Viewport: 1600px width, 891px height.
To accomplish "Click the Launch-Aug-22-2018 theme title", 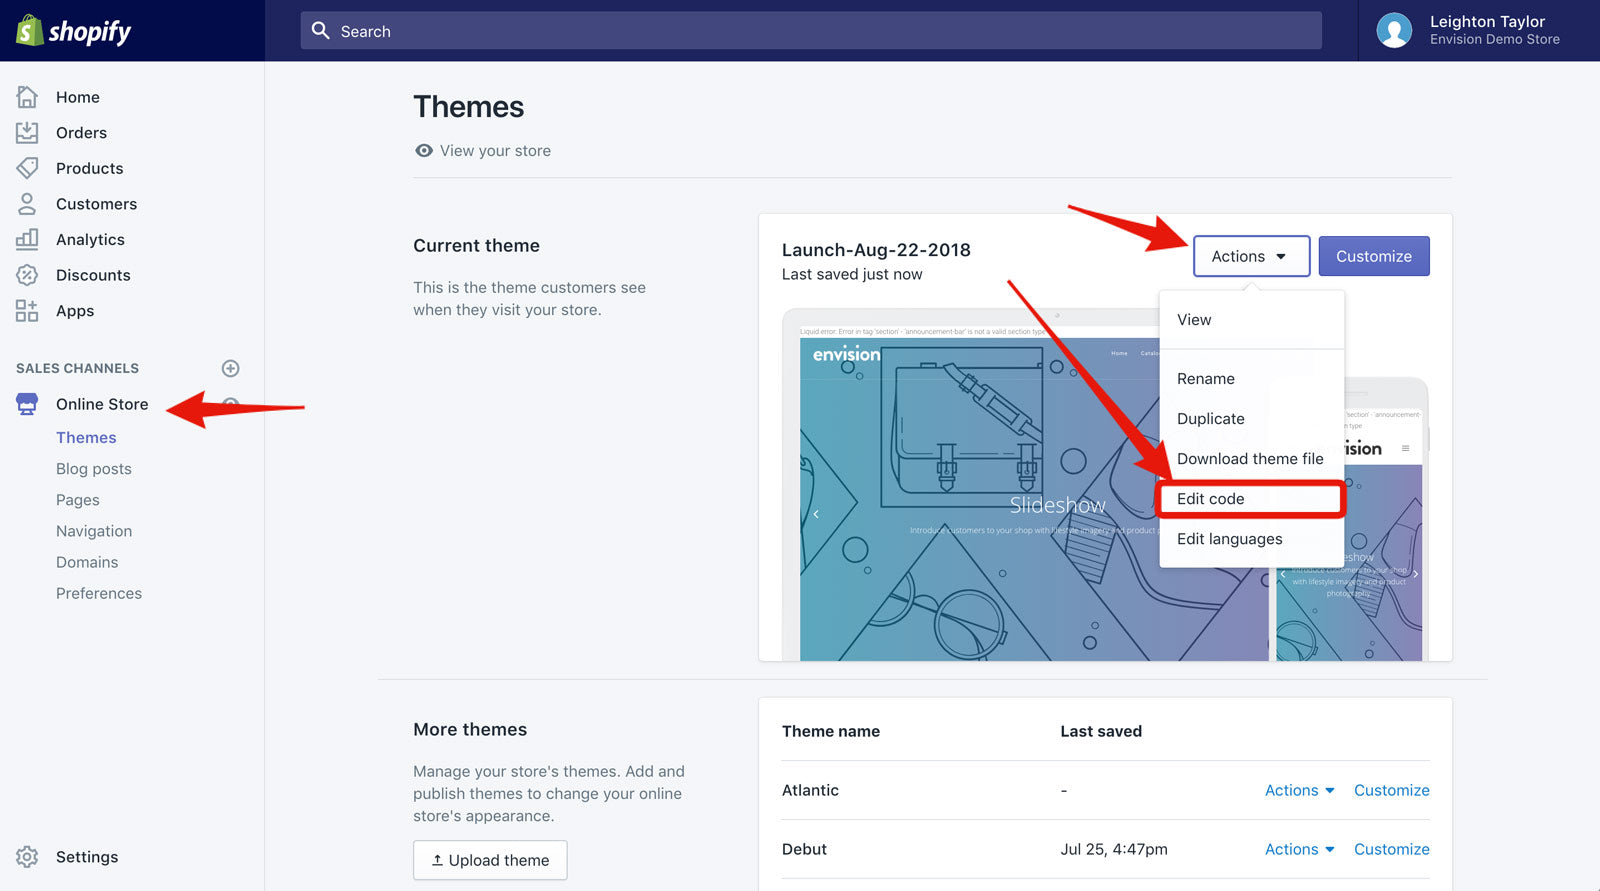I will (x=876, y=250).
